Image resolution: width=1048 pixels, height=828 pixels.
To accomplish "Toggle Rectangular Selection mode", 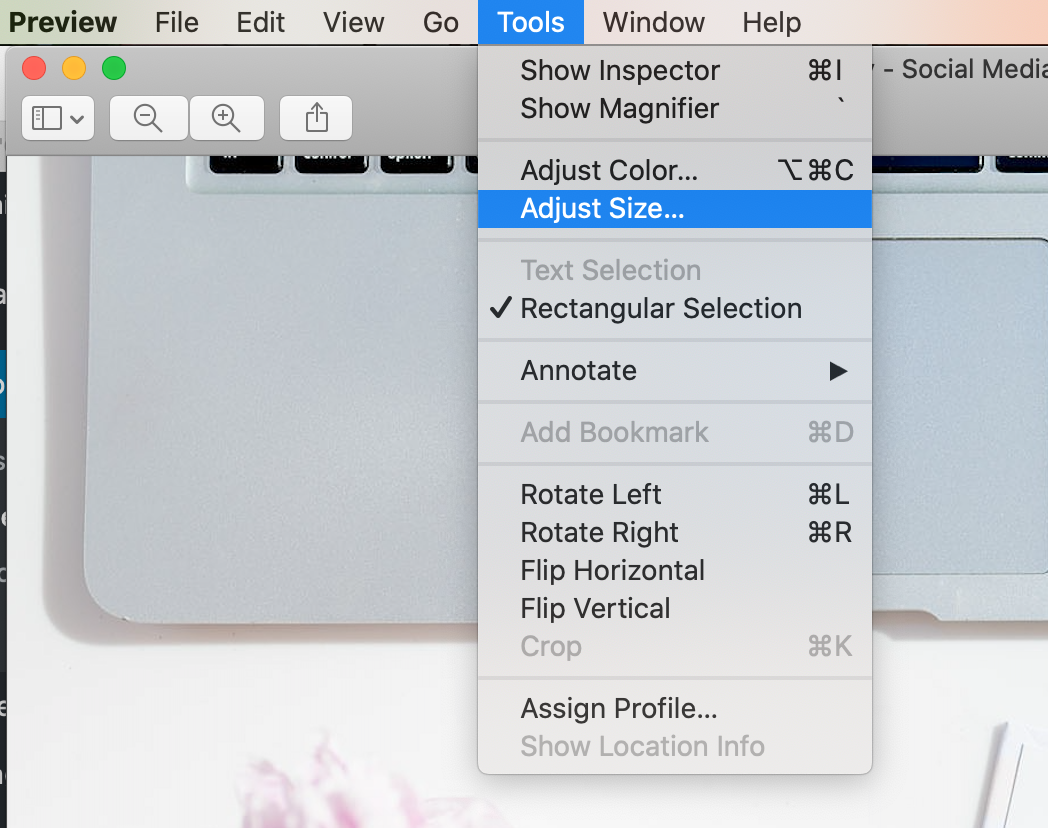I will tap(662, 308).
